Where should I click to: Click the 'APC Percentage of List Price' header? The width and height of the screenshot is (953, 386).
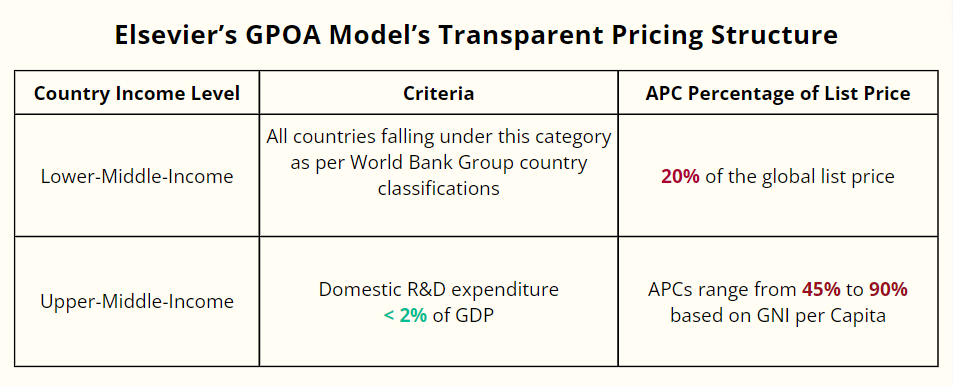tap(778, 93)
